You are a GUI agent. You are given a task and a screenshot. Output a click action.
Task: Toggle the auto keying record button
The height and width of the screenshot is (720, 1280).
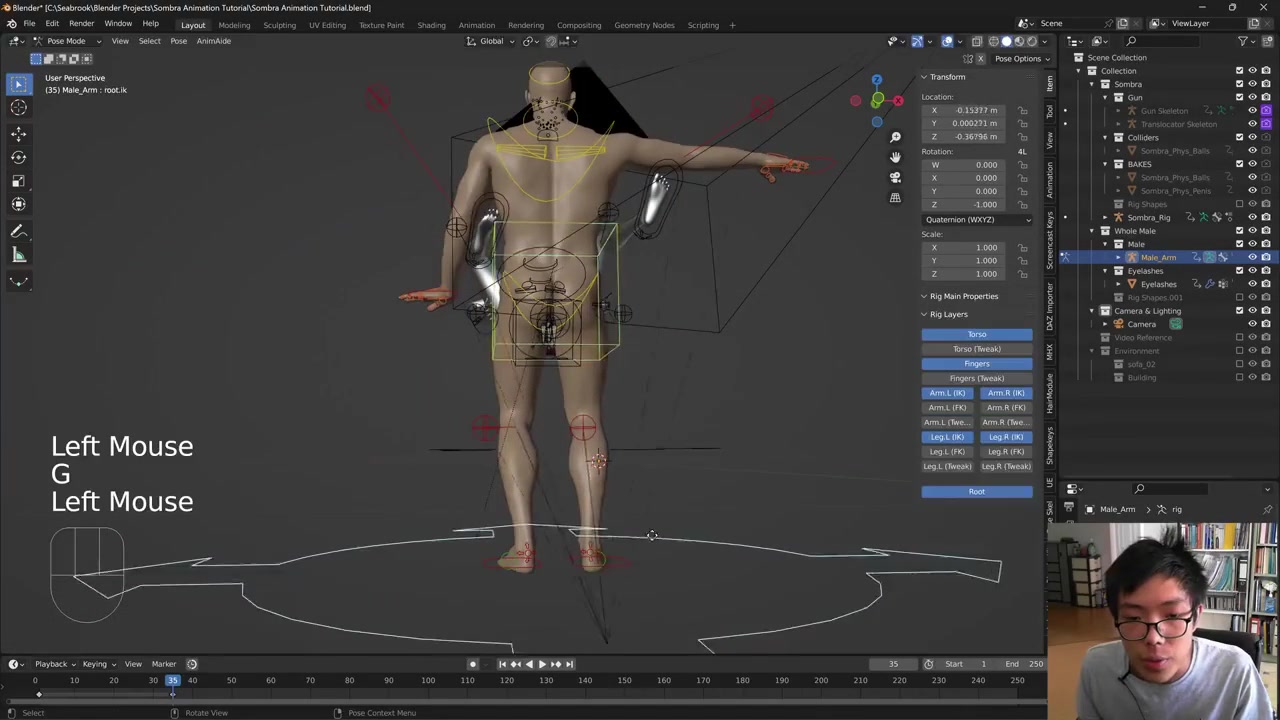coord(473,664)
